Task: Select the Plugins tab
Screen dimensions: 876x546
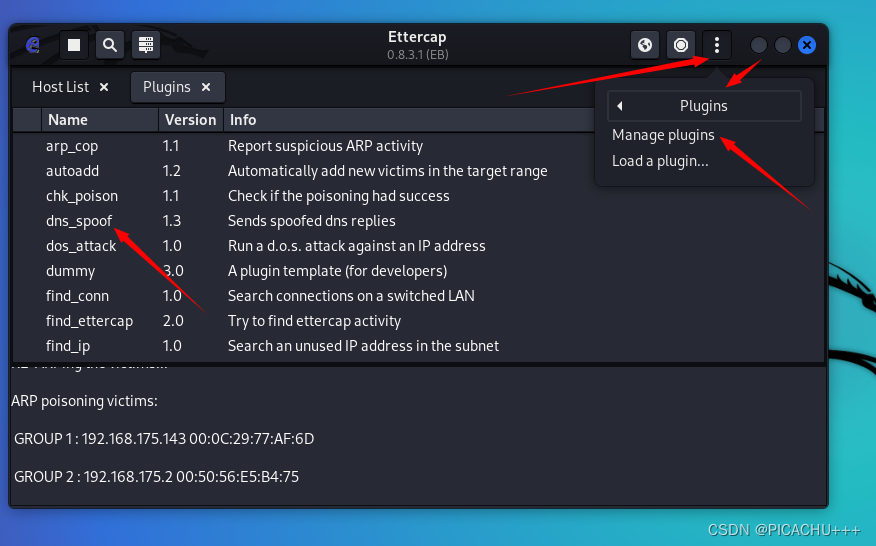Action: [x=166, y=87]
